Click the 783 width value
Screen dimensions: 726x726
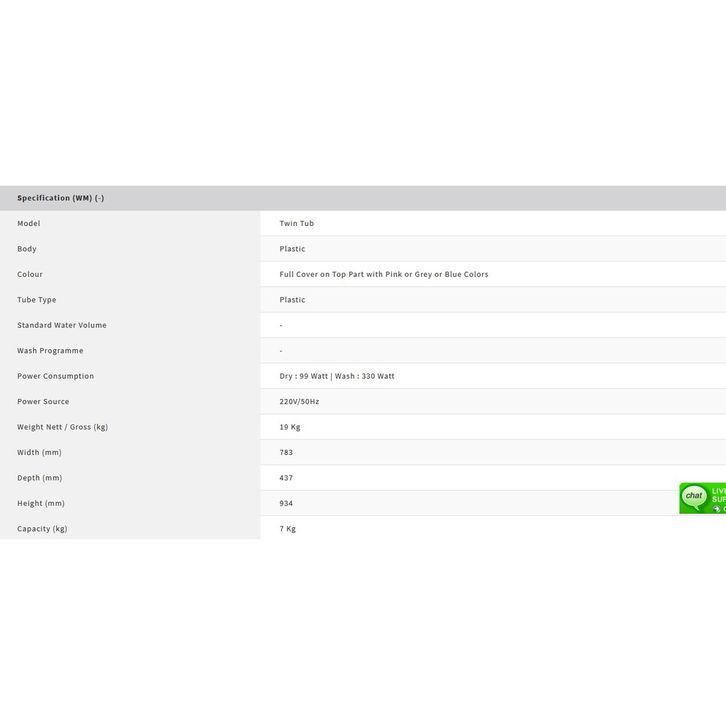[x=286, y=453]
